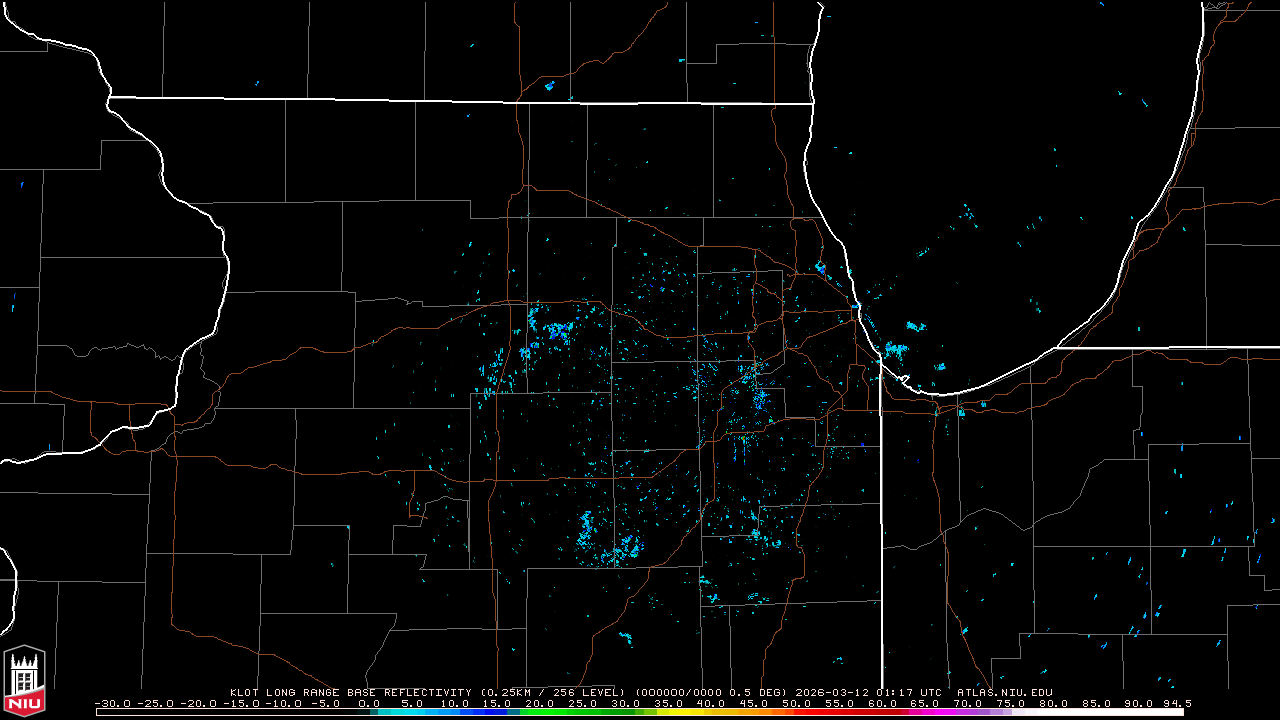Select the KLOT LONG RANGE BASE REFLECTIVITY caption
Image resolution: width=1280 pixels, height=720 pixels.
(351, 692)
